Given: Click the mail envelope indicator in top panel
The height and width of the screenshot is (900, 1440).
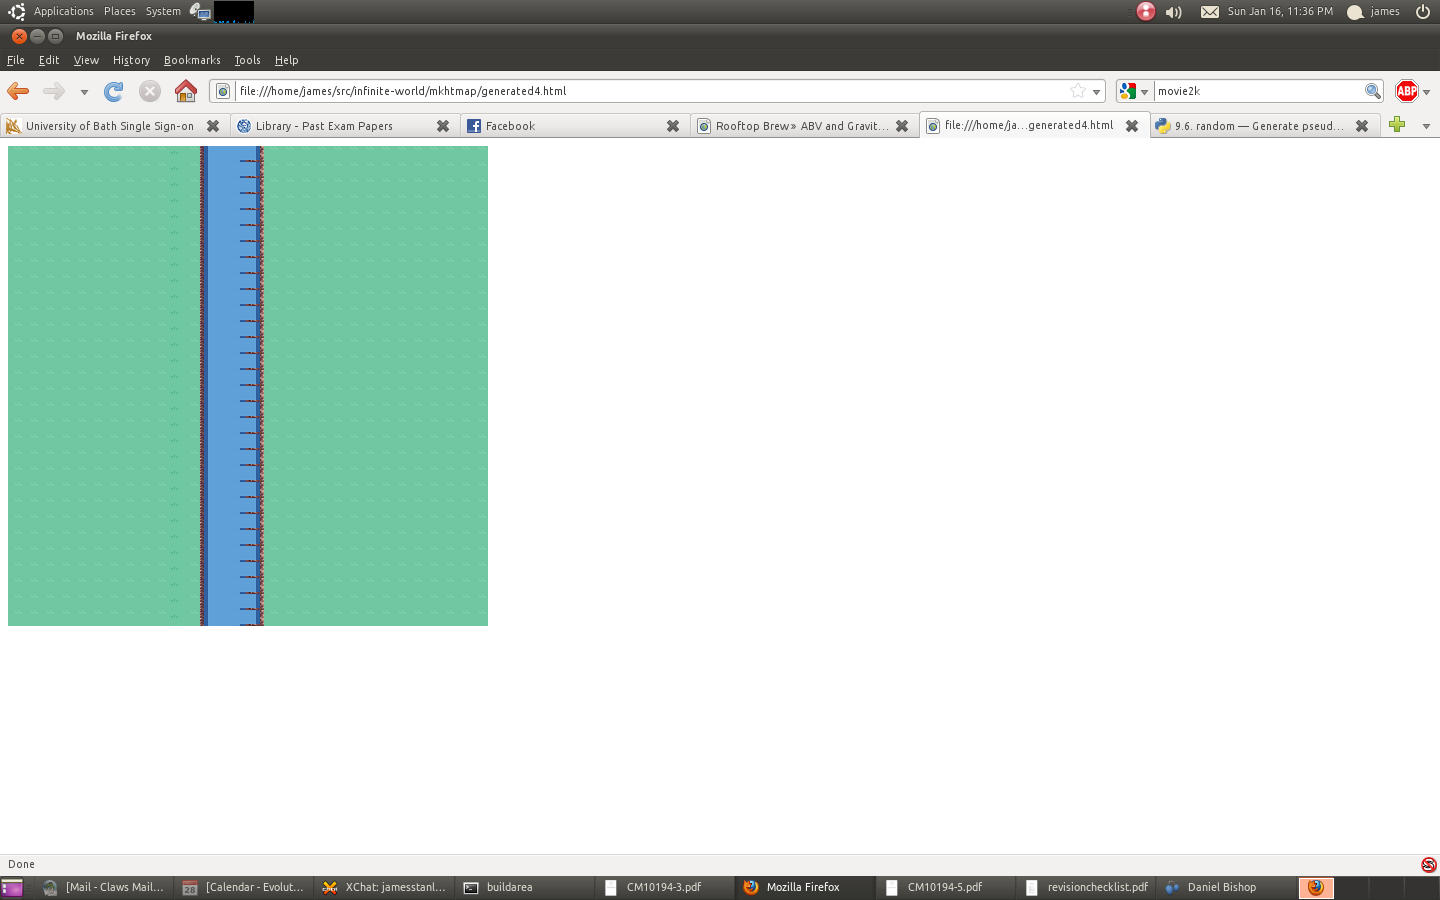Looking at the screenshot, I should pos(1209,12).
